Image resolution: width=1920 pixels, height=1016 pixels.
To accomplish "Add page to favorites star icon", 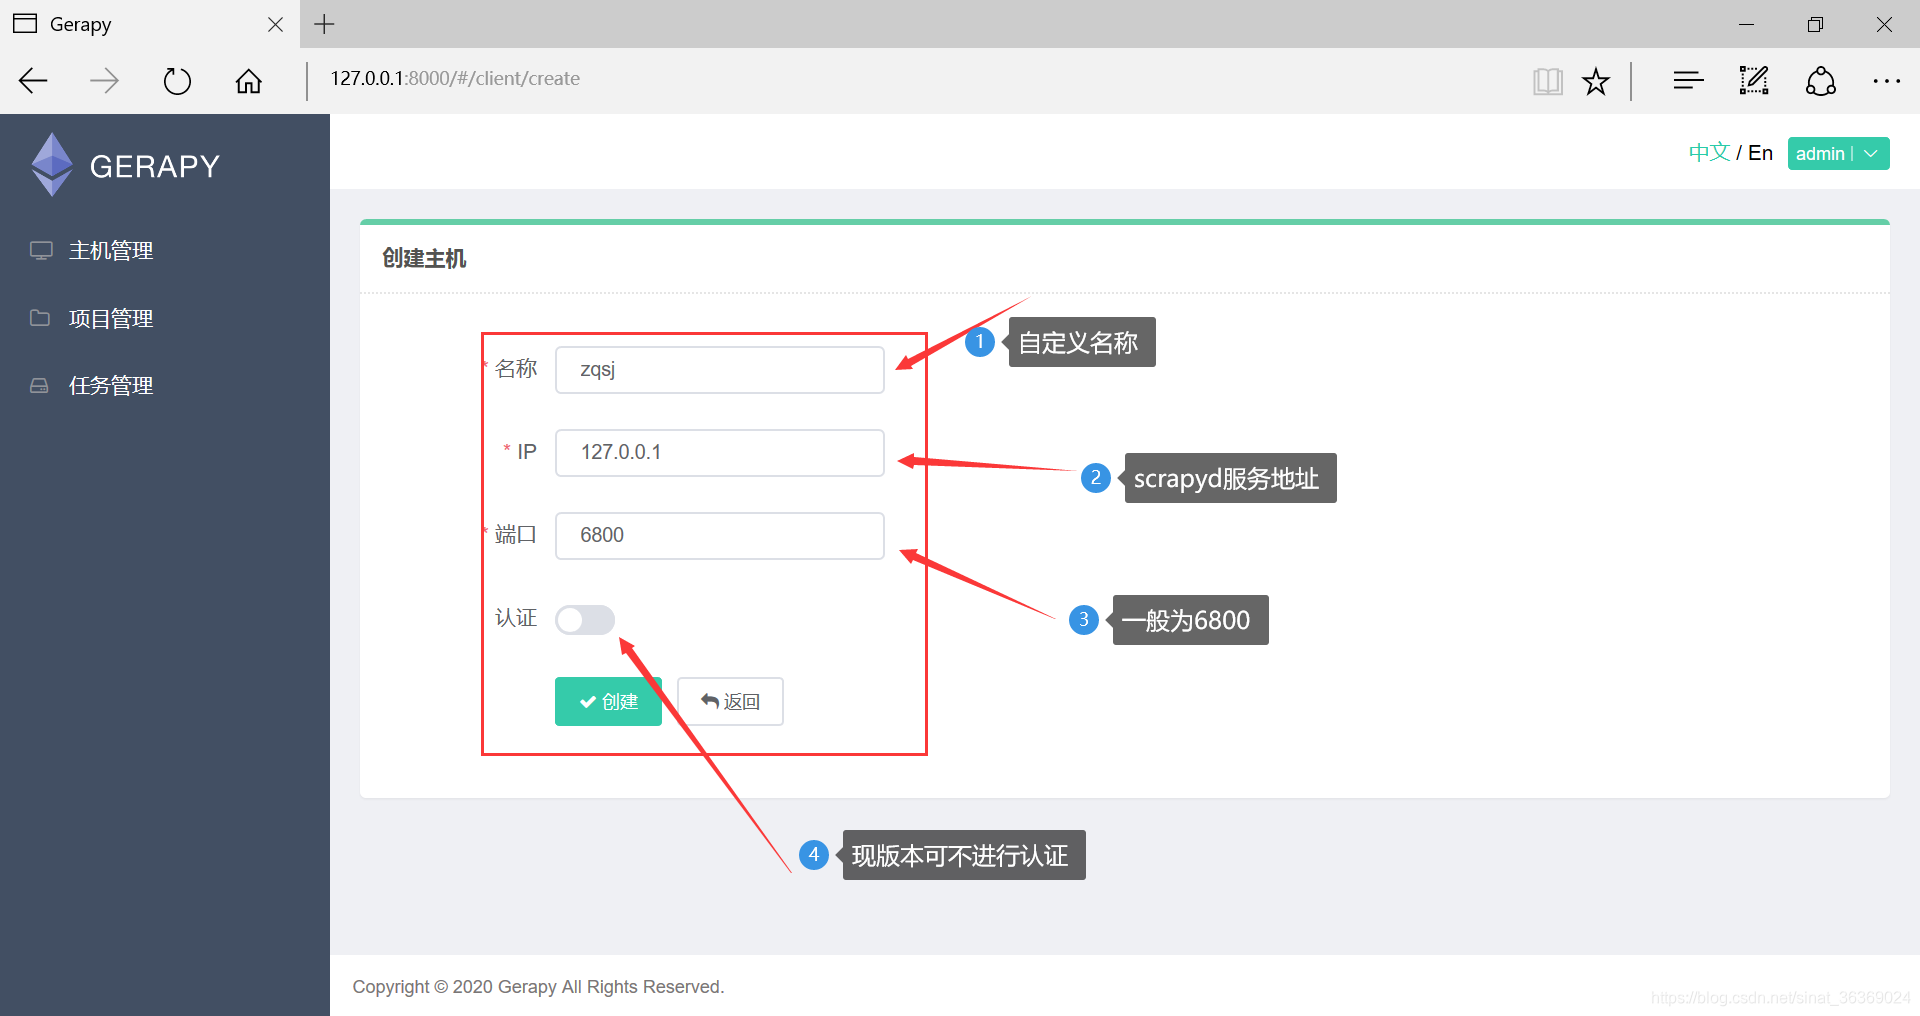I will tap(1596, 81).
